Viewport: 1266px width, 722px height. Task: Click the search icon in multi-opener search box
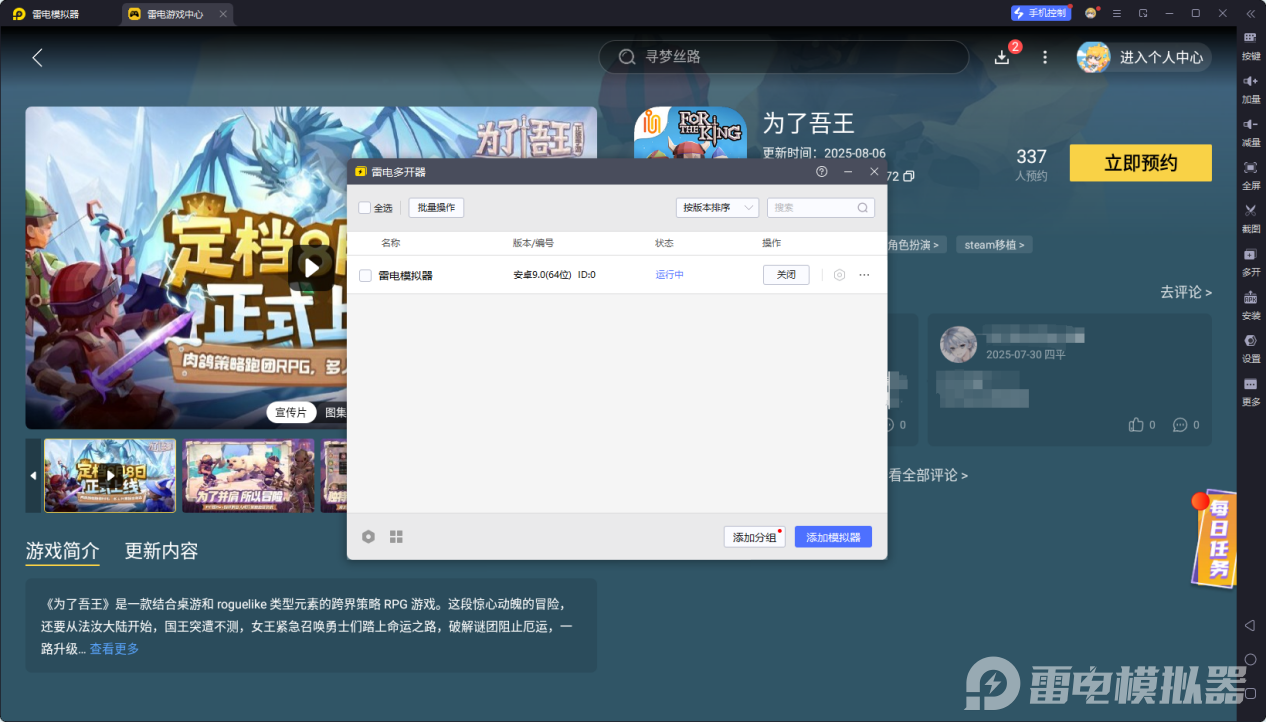tap(863, 208)
